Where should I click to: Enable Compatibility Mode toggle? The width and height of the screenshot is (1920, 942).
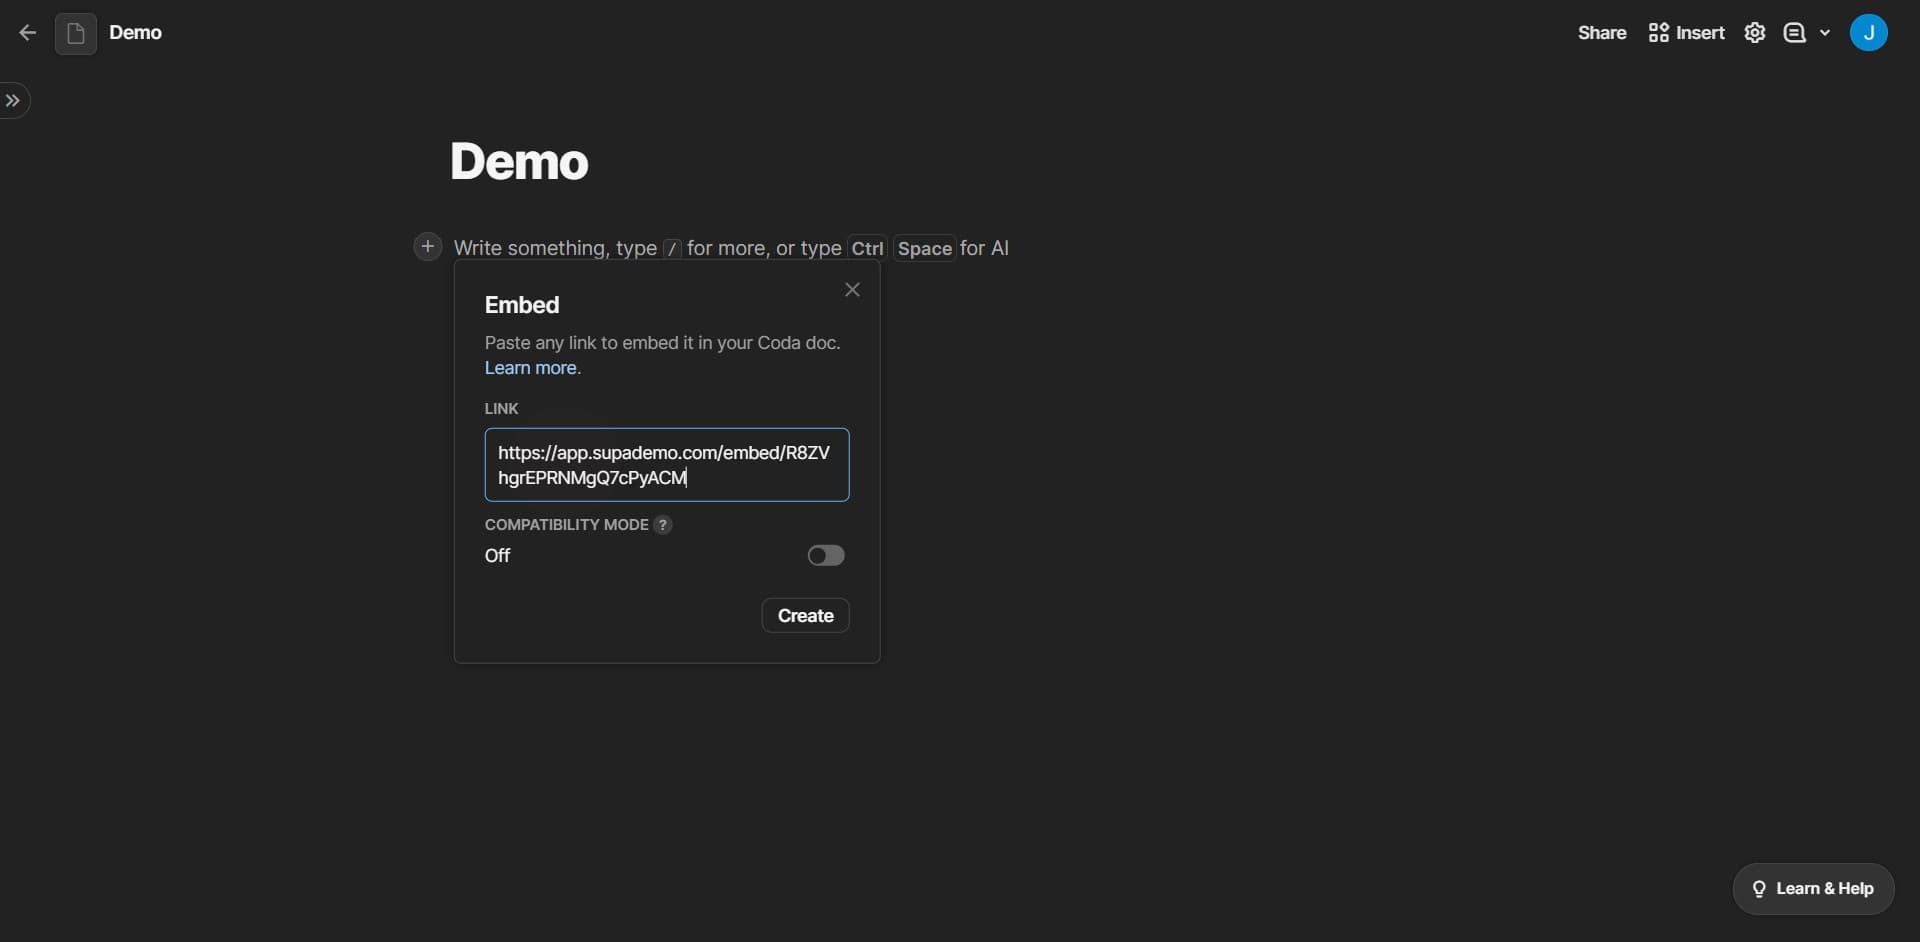[825, 555]
